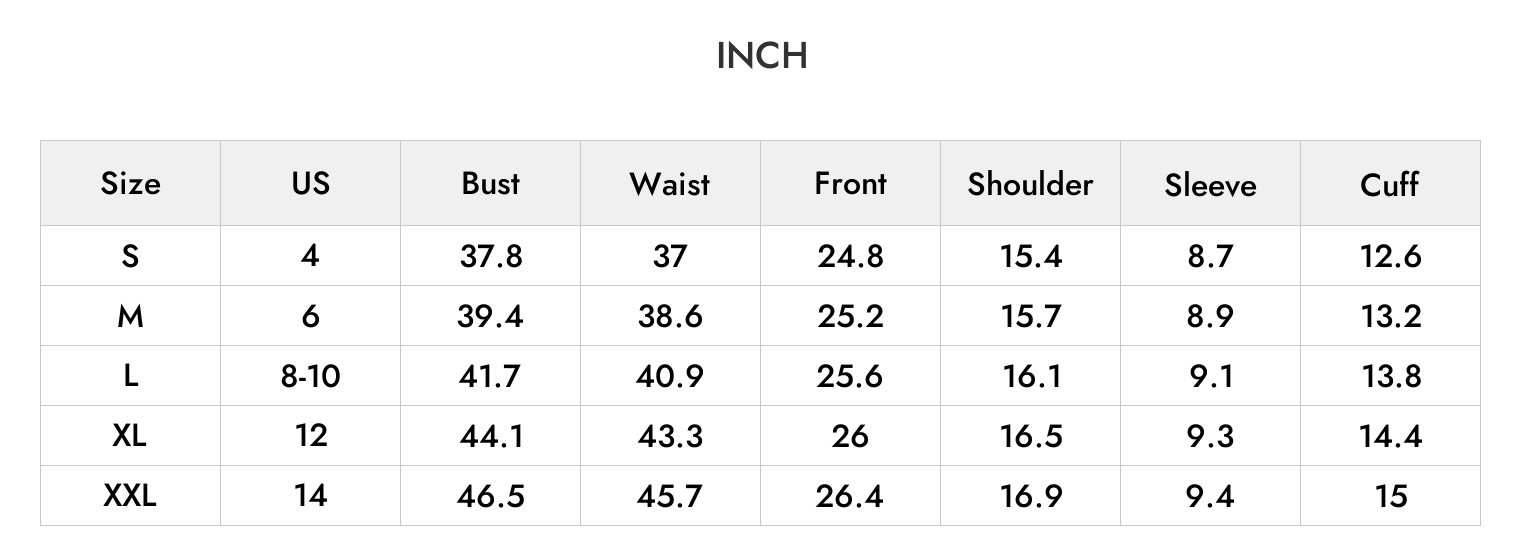The width and height of the screenshot is (1520, 540).
Task: Select the 14.4 cuff value
Action: [x=1390, y=436]
